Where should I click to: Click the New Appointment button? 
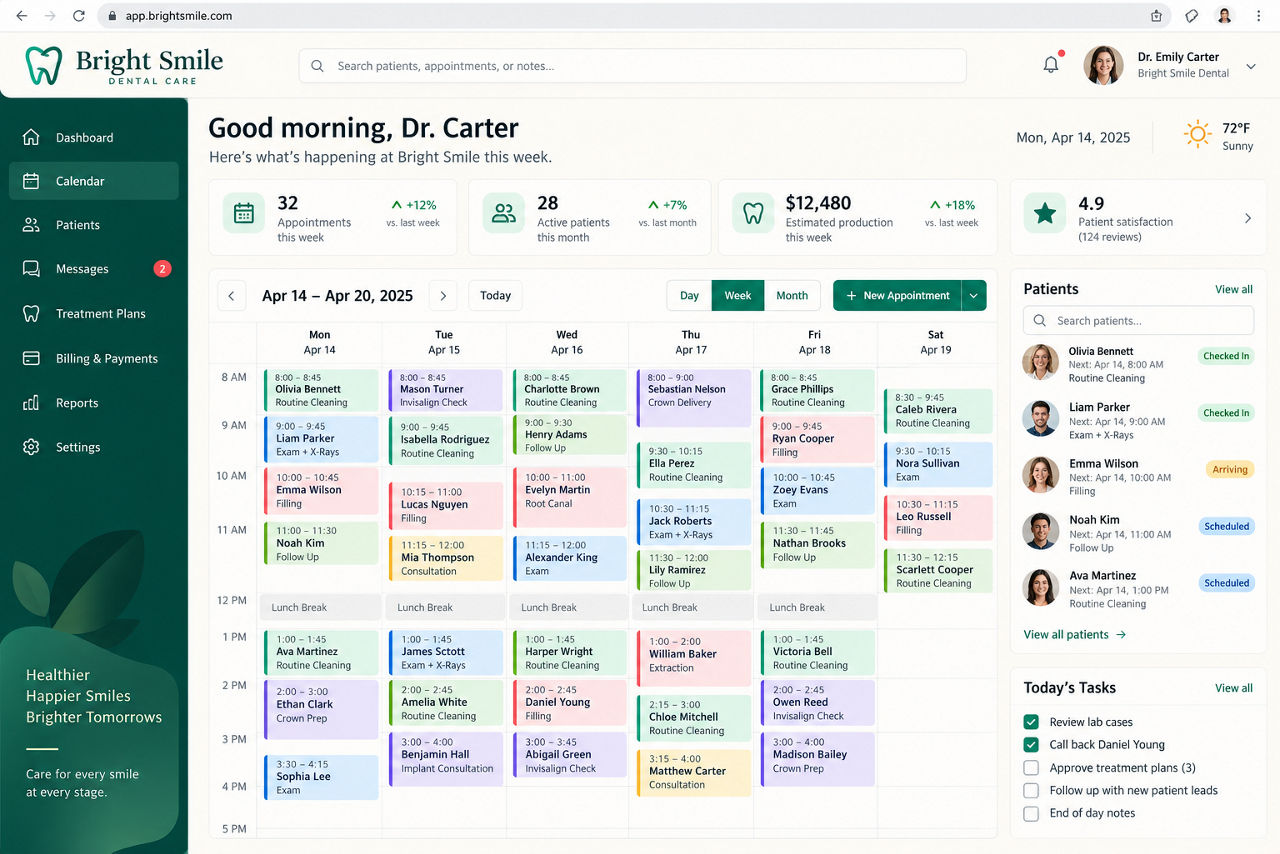[x=897, y=296]
